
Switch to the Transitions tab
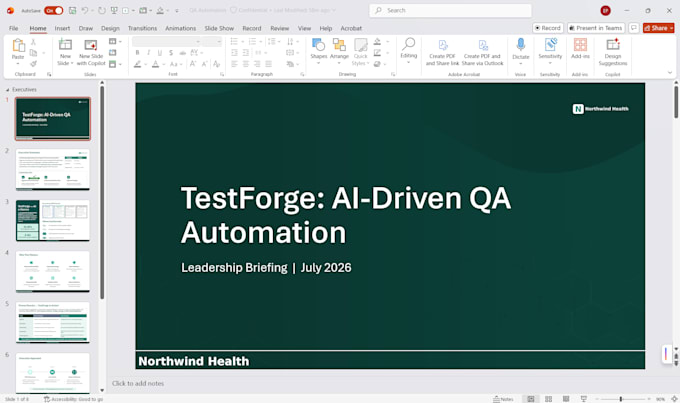click(x=142, y=28)
